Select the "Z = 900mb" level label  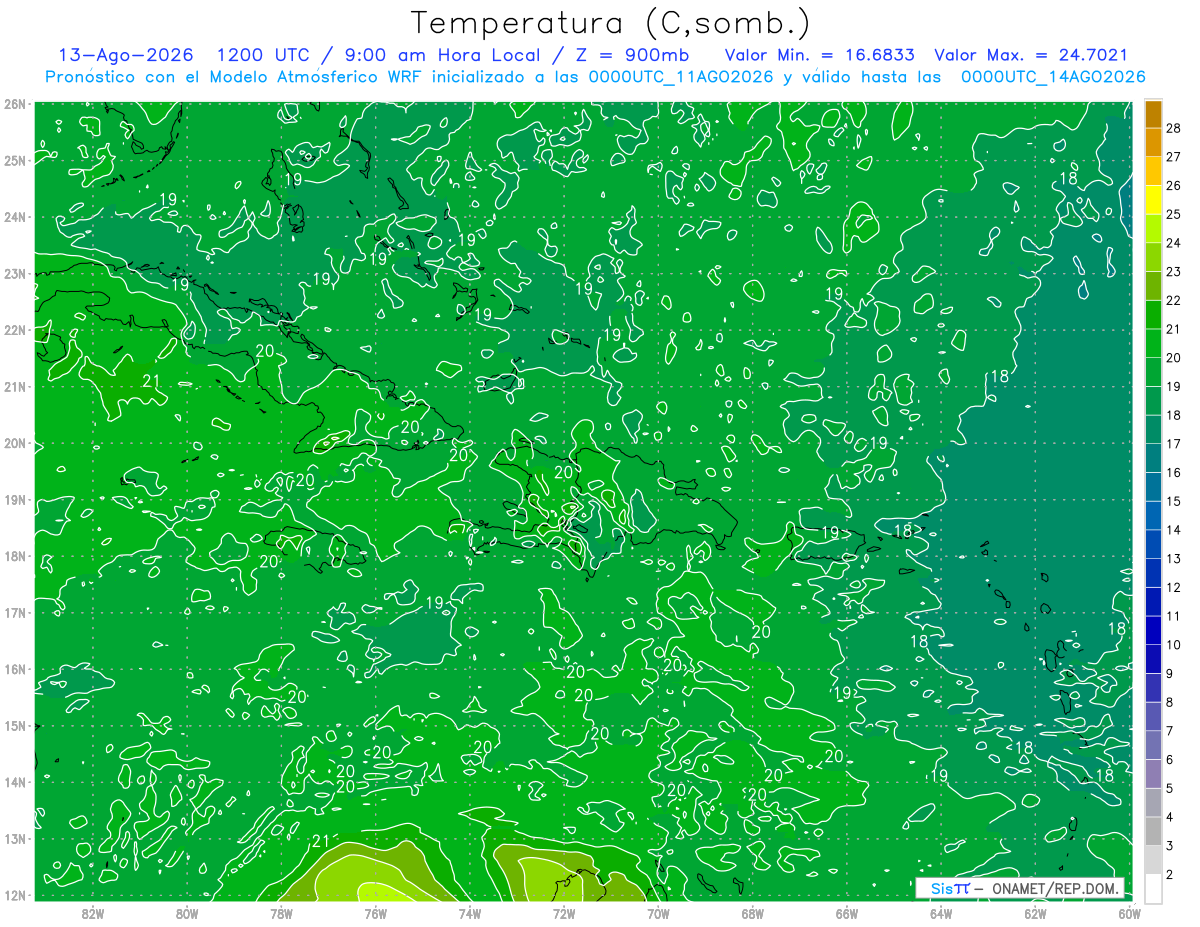(x=632, y=55)
